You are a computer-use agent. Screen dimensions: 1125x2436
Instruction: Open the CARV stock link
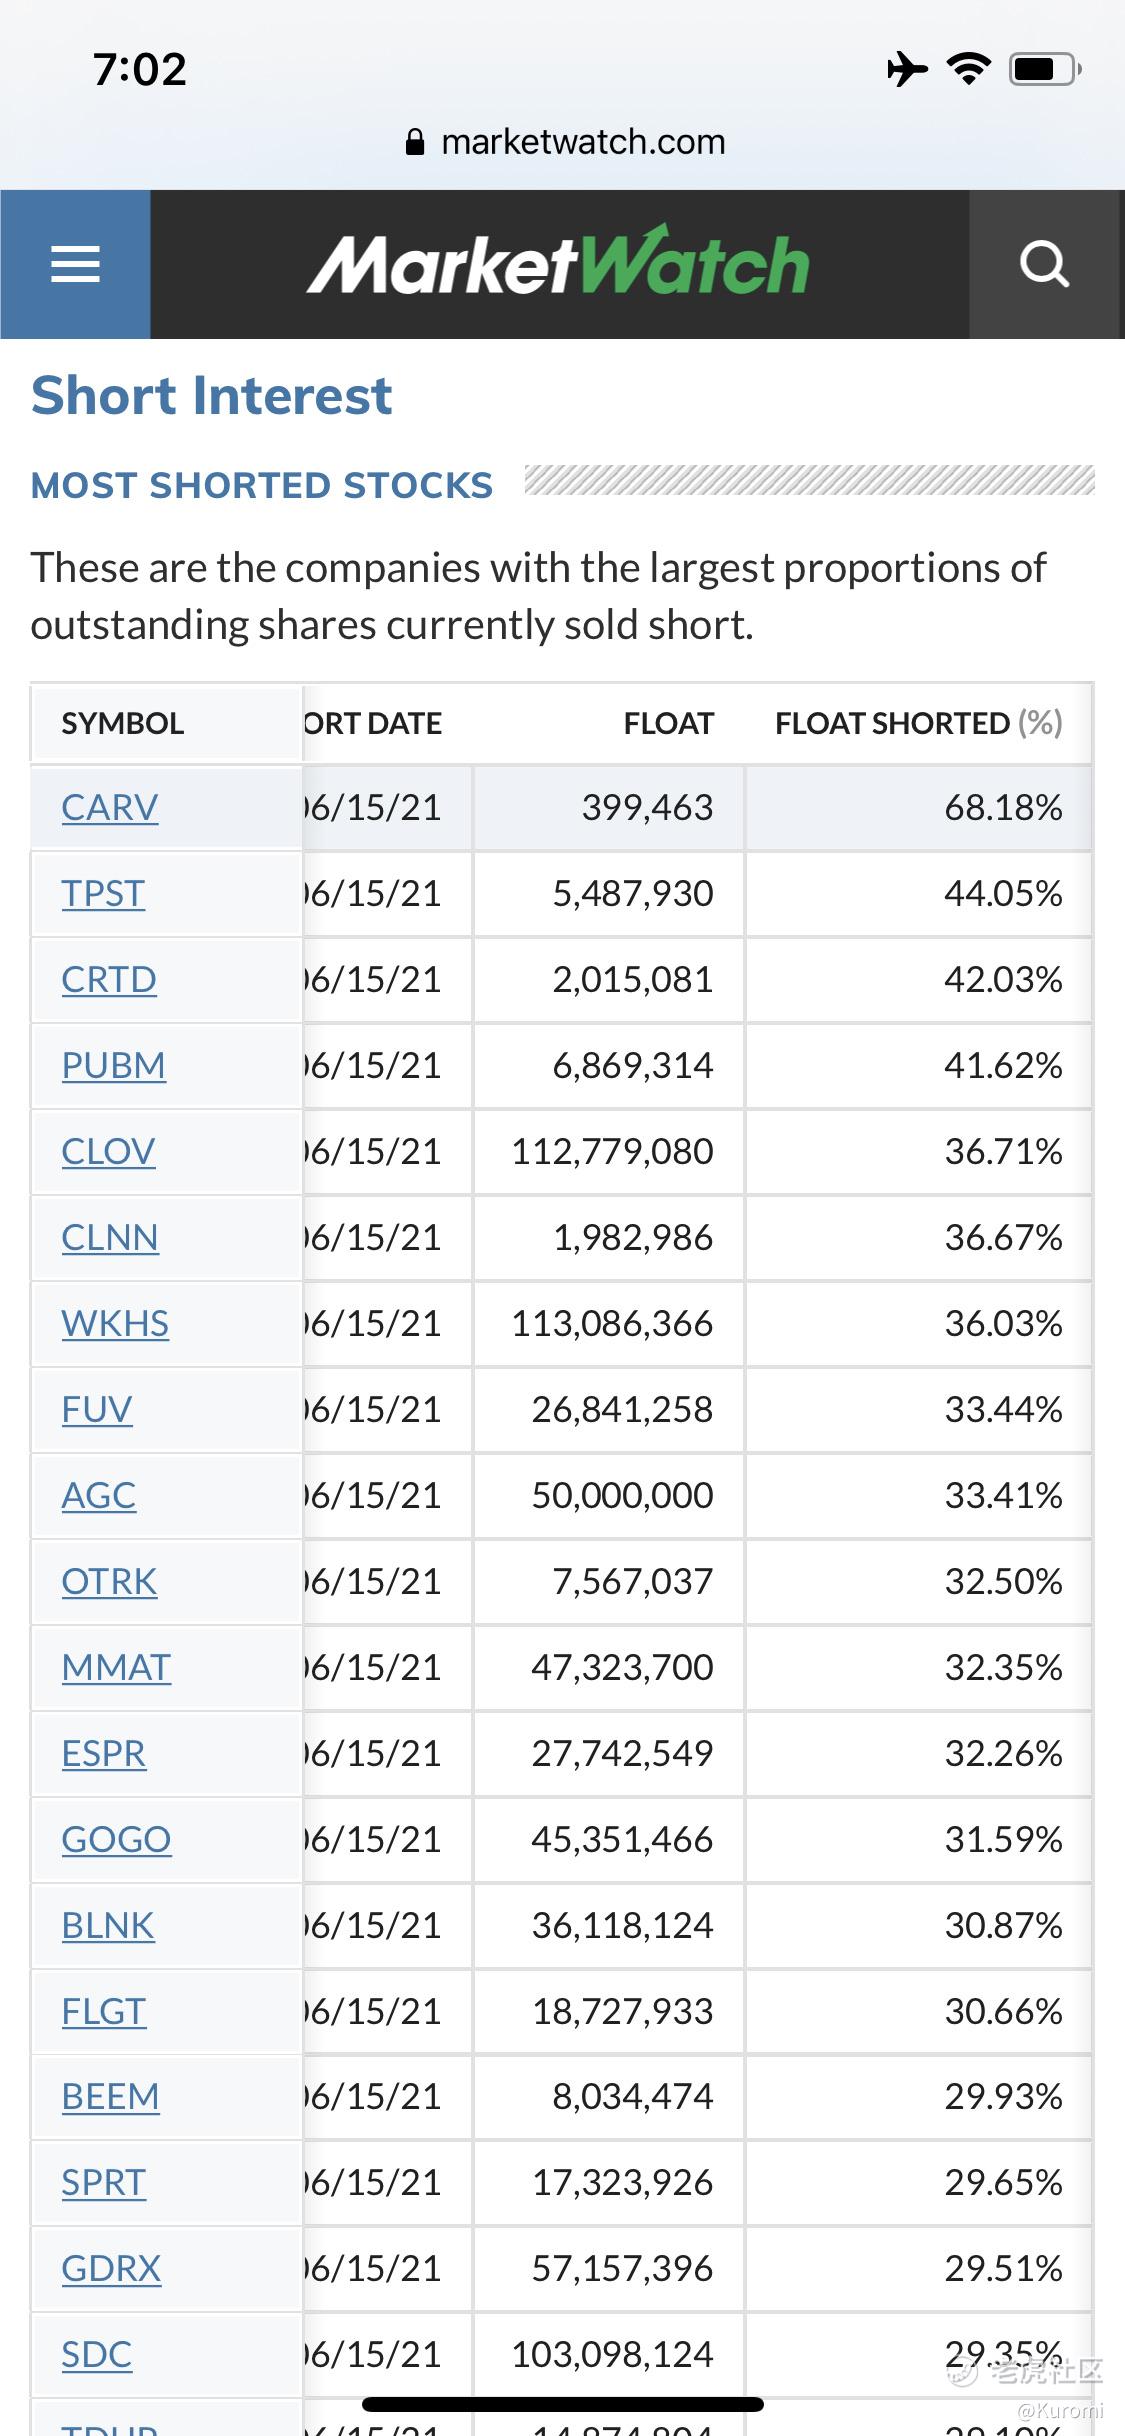click(x=110, y=808)
